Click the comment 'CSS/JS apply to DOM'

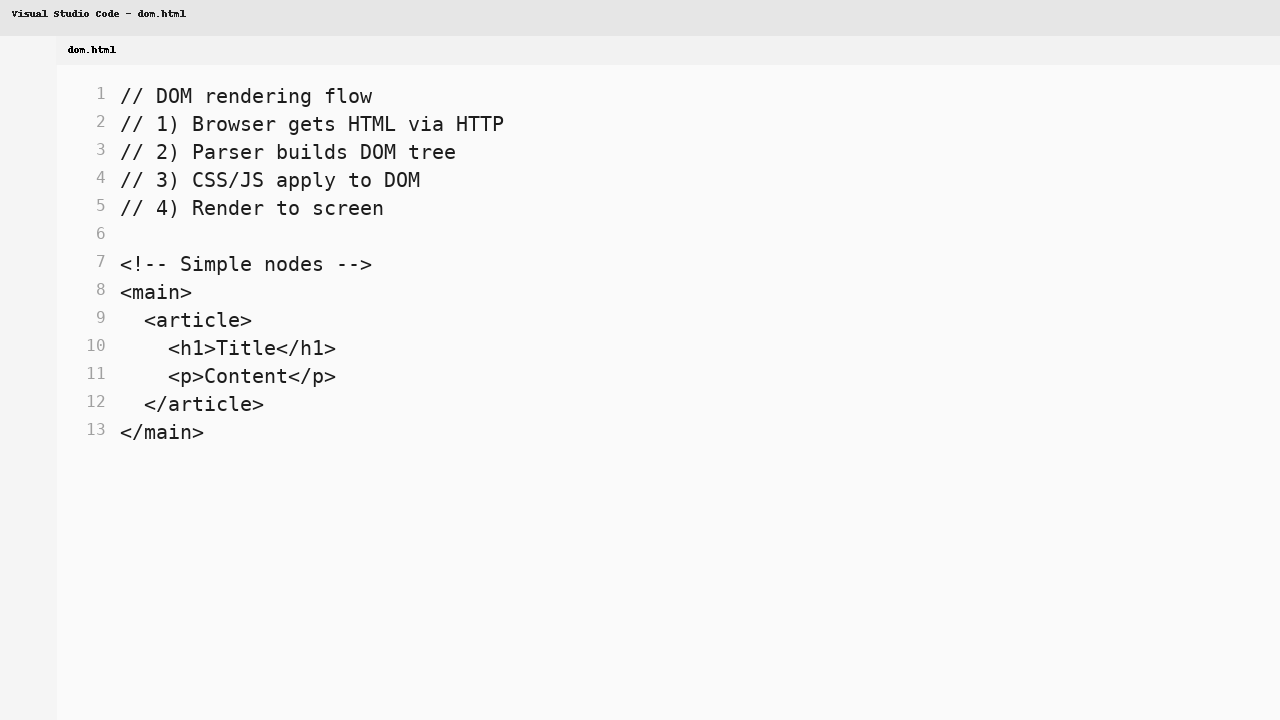coord(270,180)
